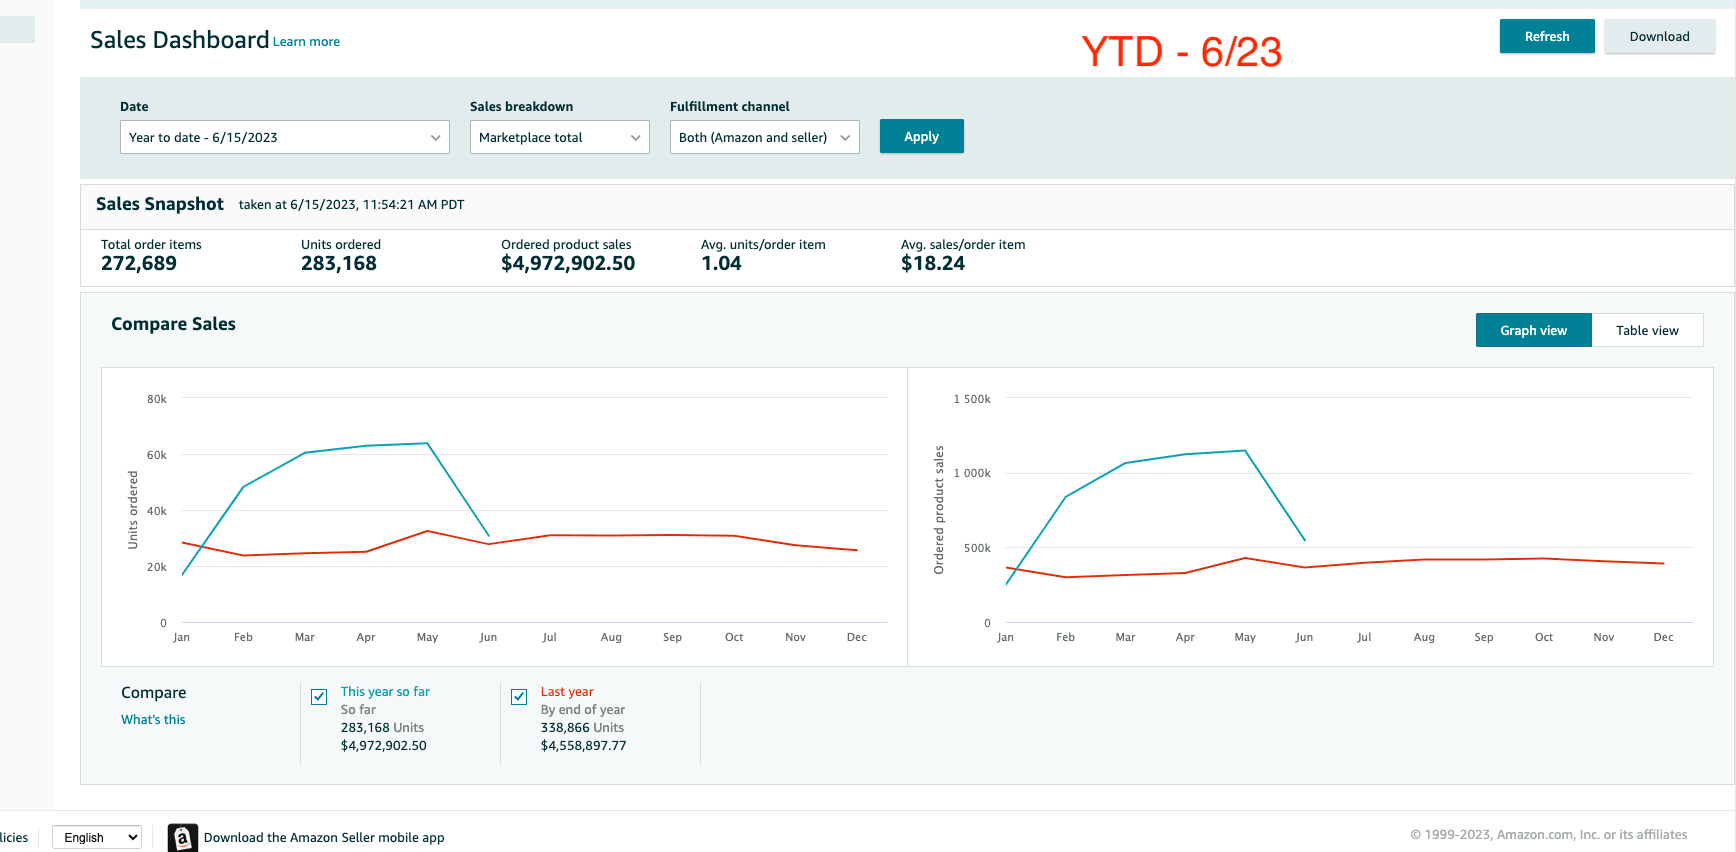
Task: Choose the English language selector
Action: click(96, 837)
